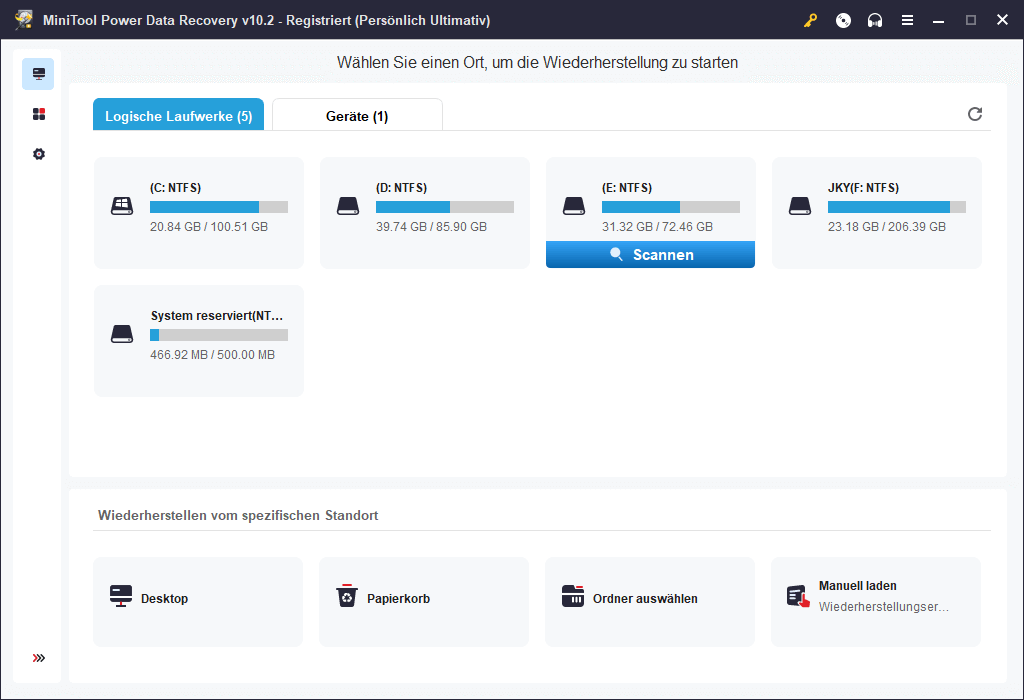Viewport: 1024px width, 700px height.
Task: Click the System reserviert drive icon
Action: tap(122, 334)
